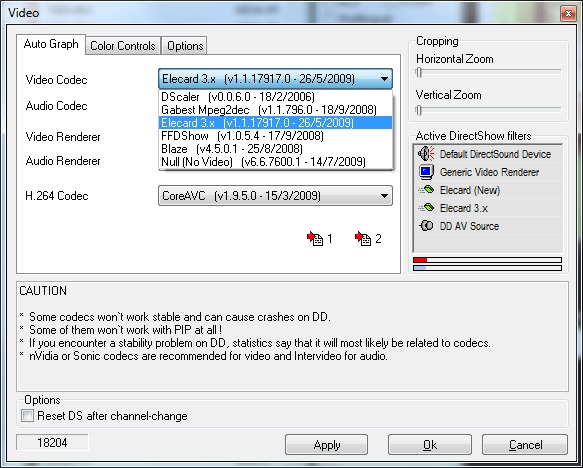
Task: Click the Elecard (New) filter icon
Action: coord(426,190)
